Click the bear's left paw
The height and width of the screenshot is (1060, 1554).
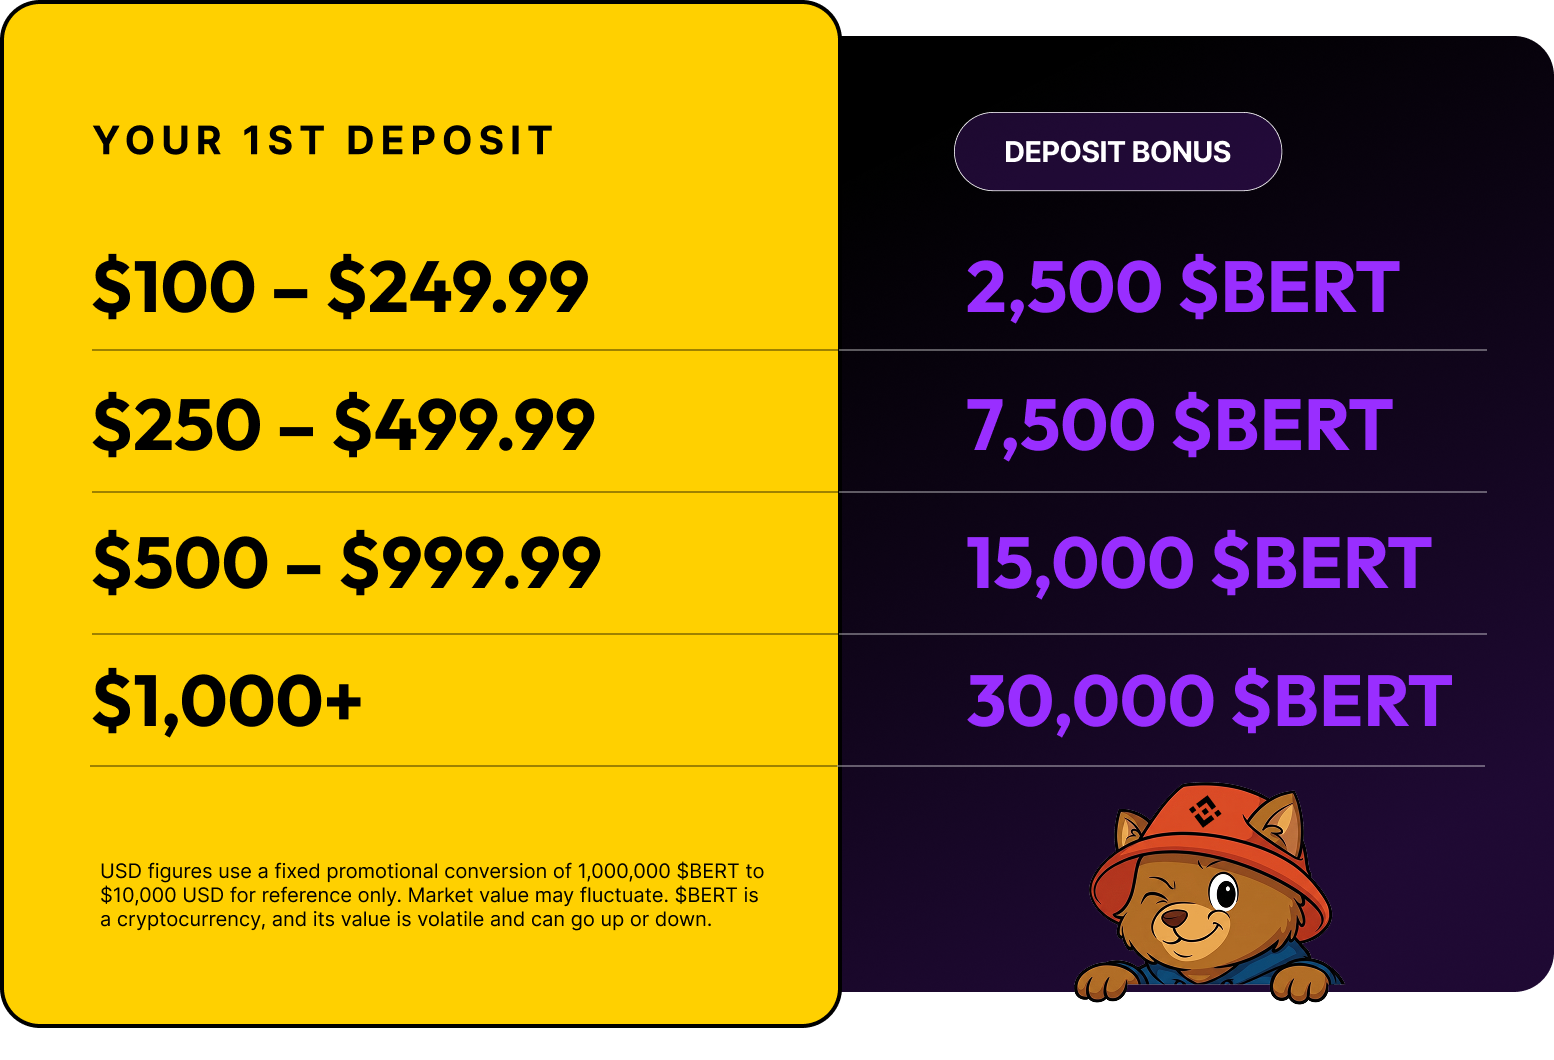click(x=1101, y=983)
